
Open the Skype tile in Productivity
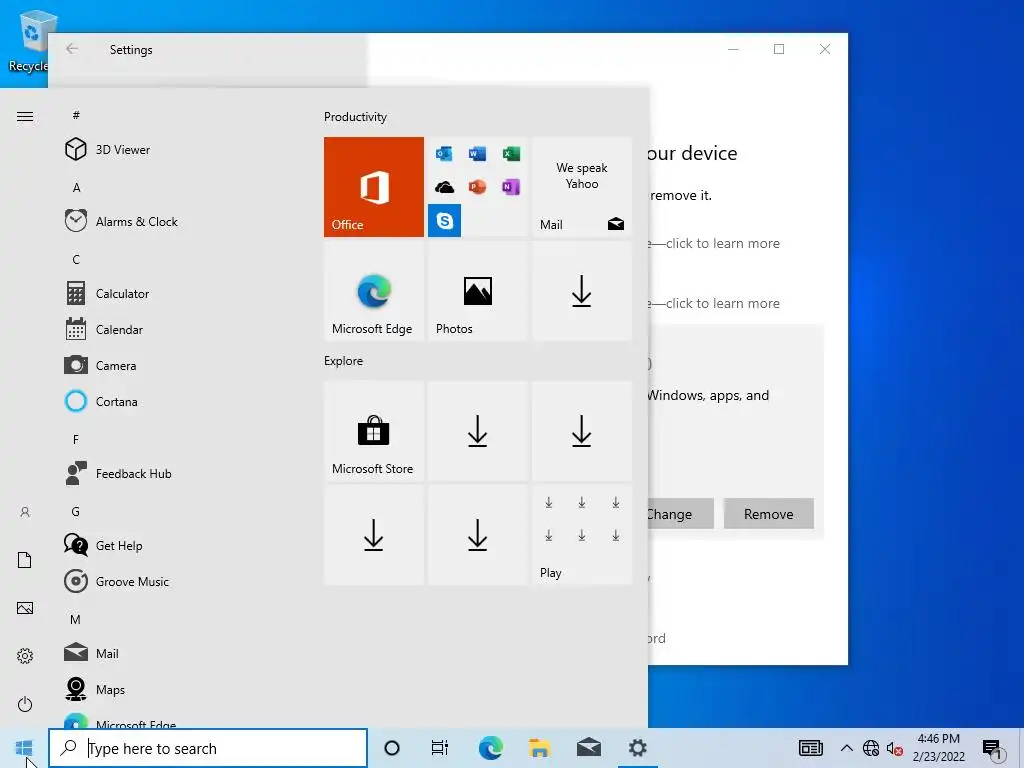pyautogui.click(x=444, y=220)
